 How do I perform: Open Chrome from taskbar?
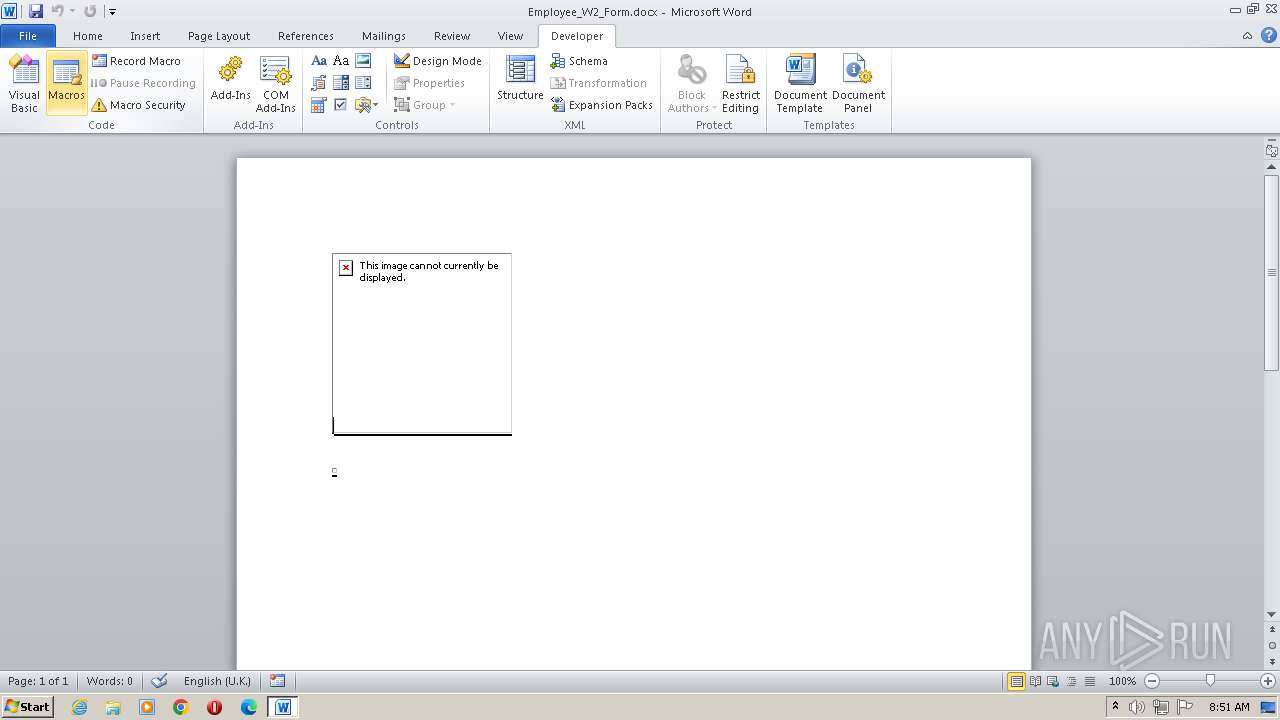tap(181, 707)
